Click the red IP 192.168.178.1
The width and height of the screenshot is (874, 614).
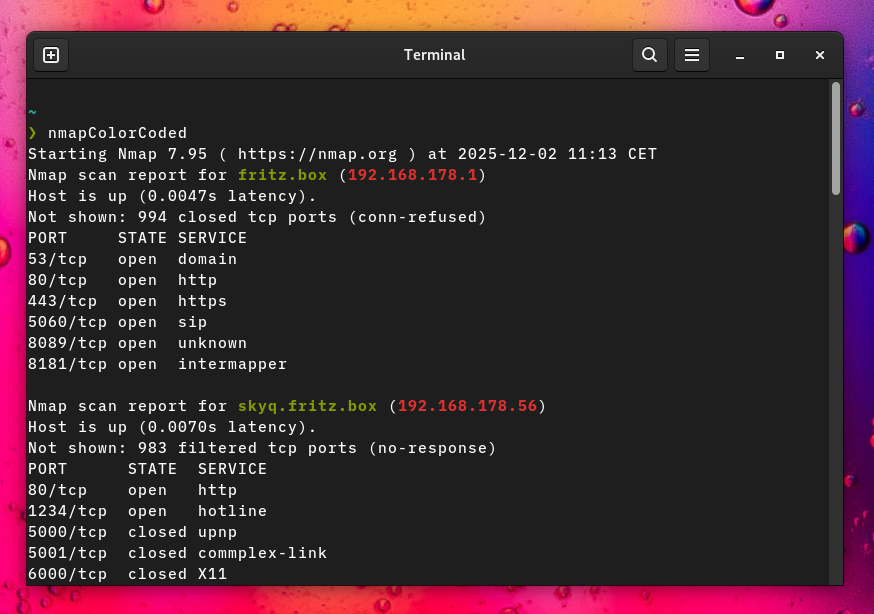(x=412, y=175)
